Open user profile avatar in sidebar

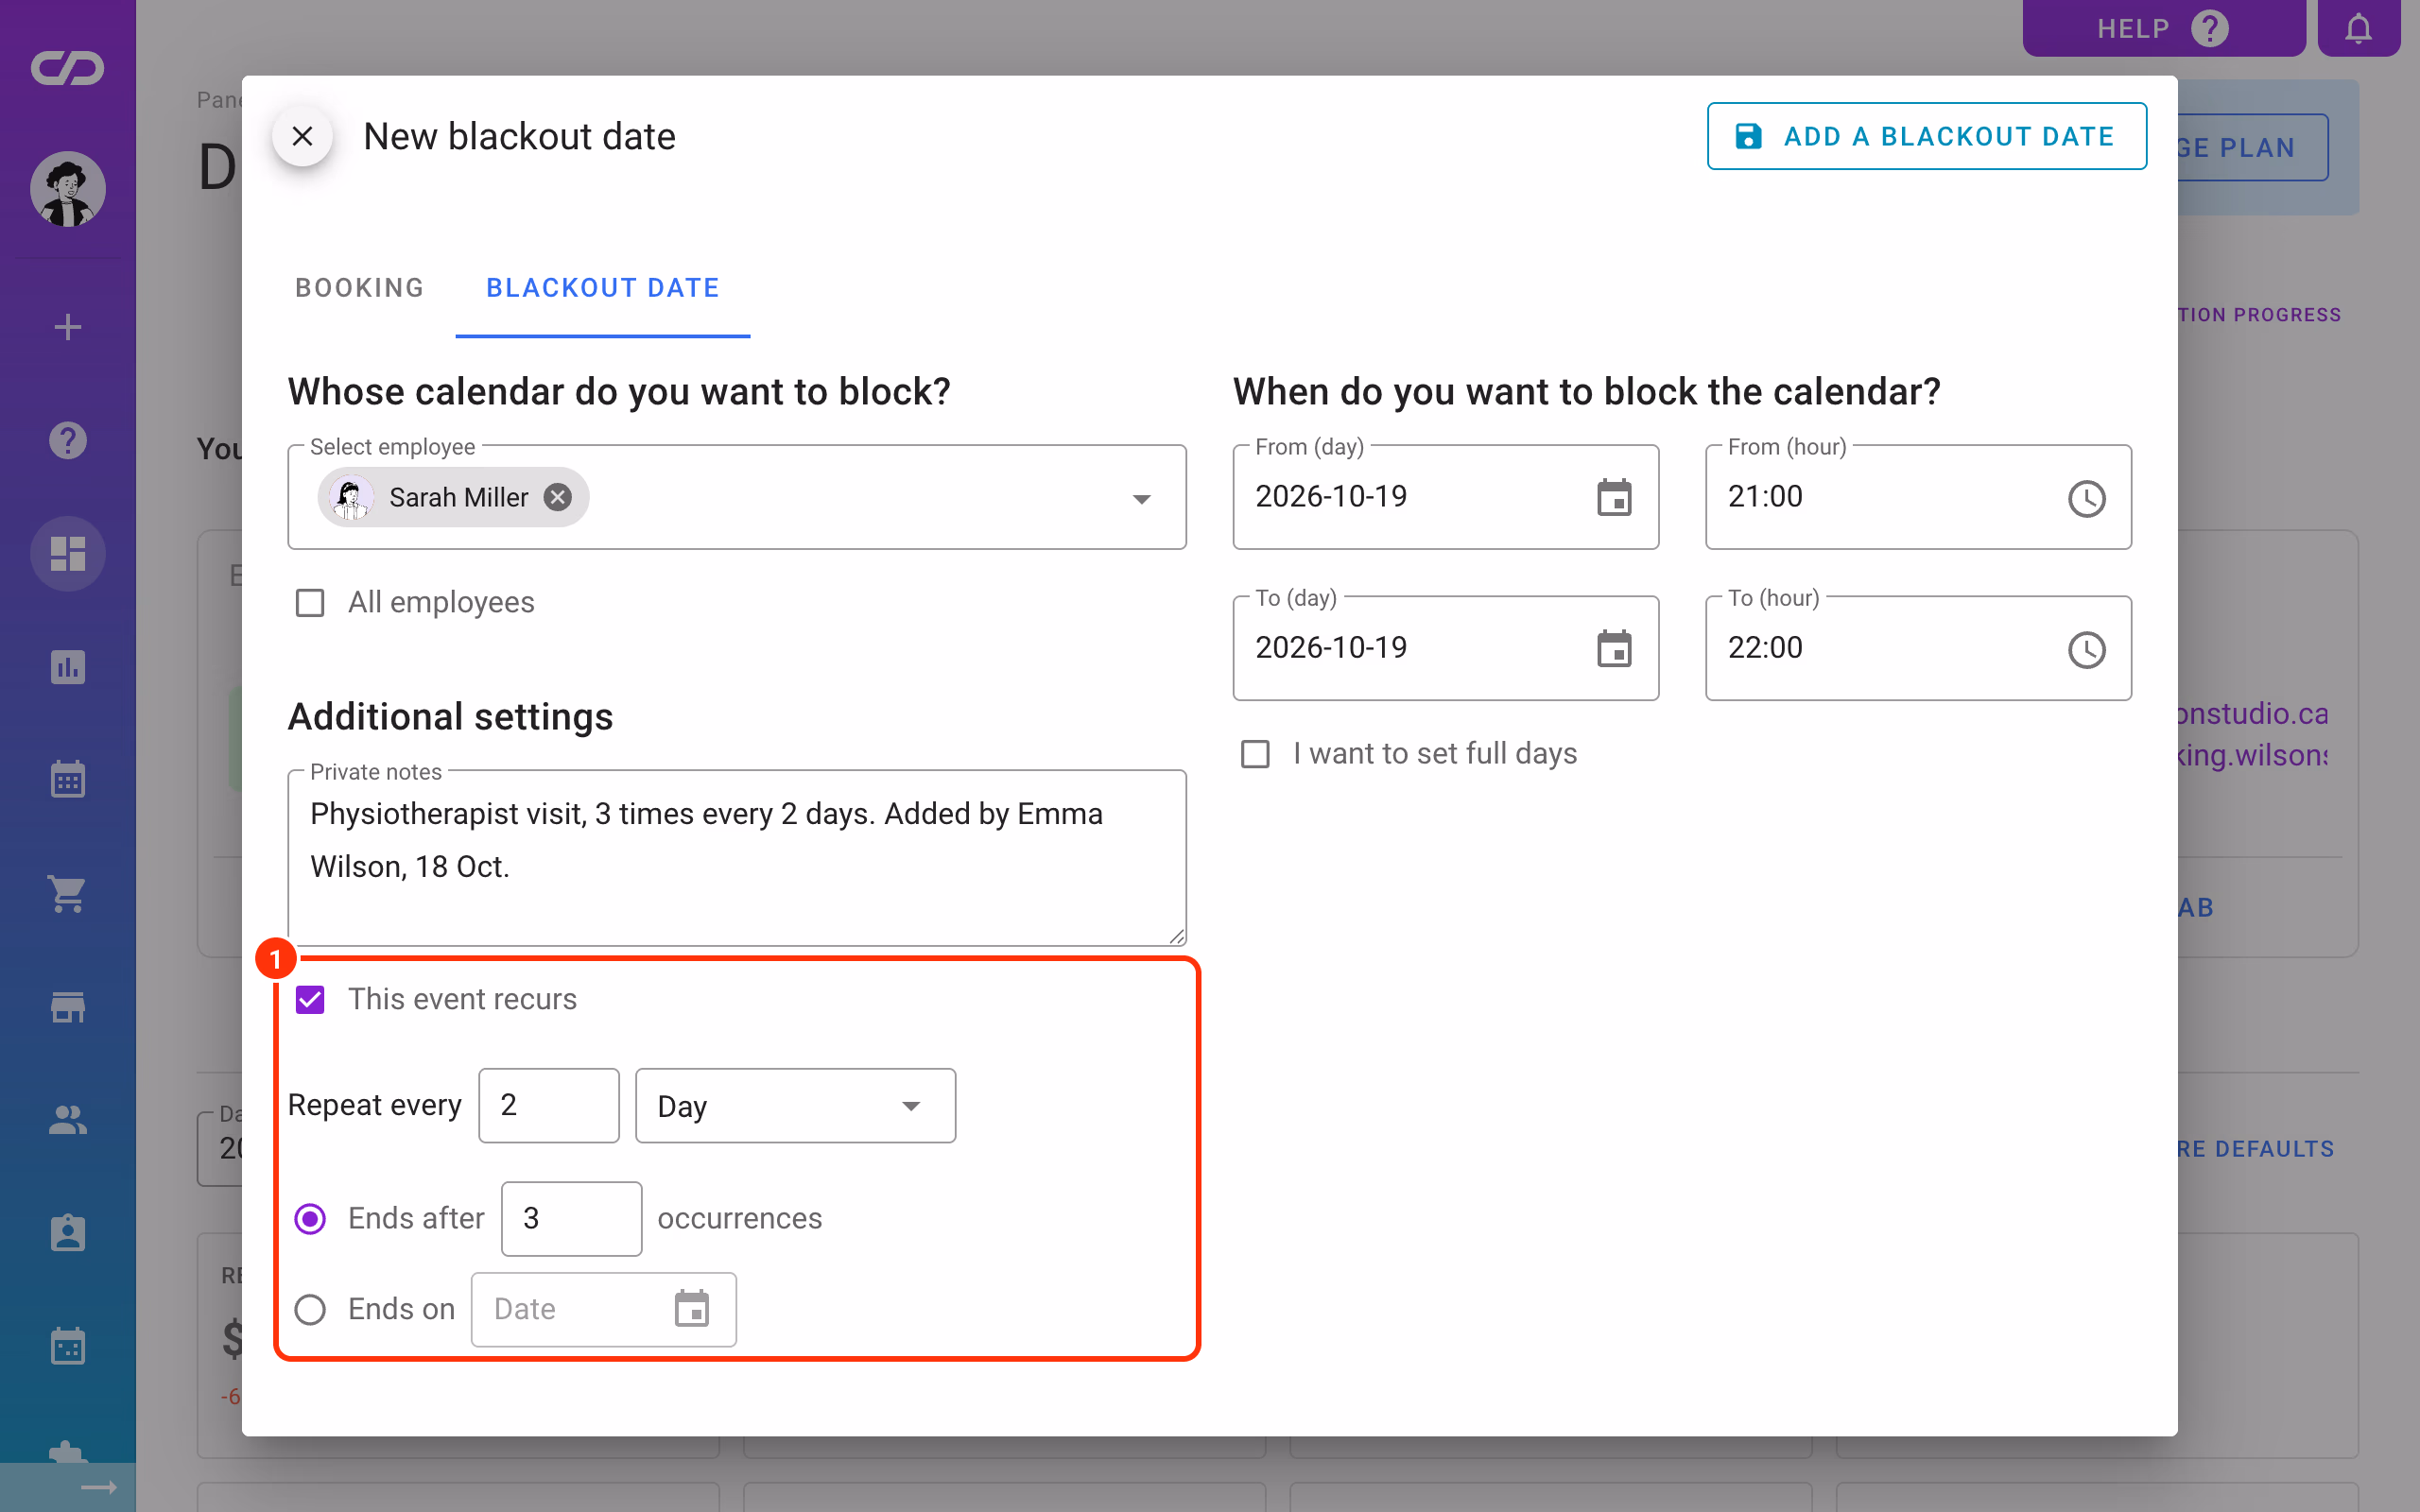point(67,189)
